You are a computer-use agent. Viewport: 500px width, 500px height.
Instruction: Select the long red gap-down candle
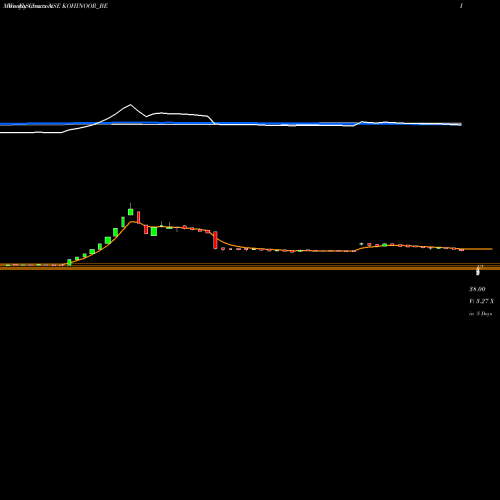point(215,240)
